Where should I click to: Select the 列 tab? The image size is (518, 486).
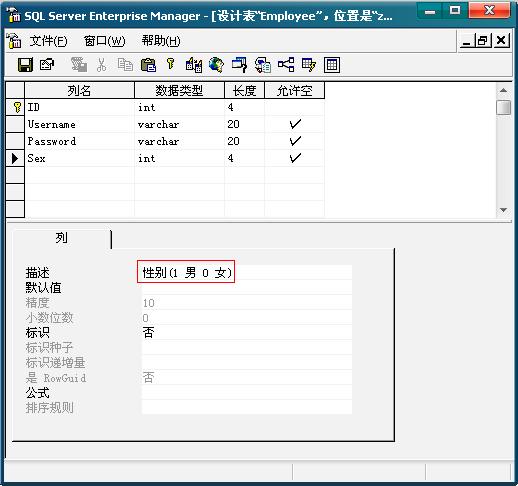point(62,238)
